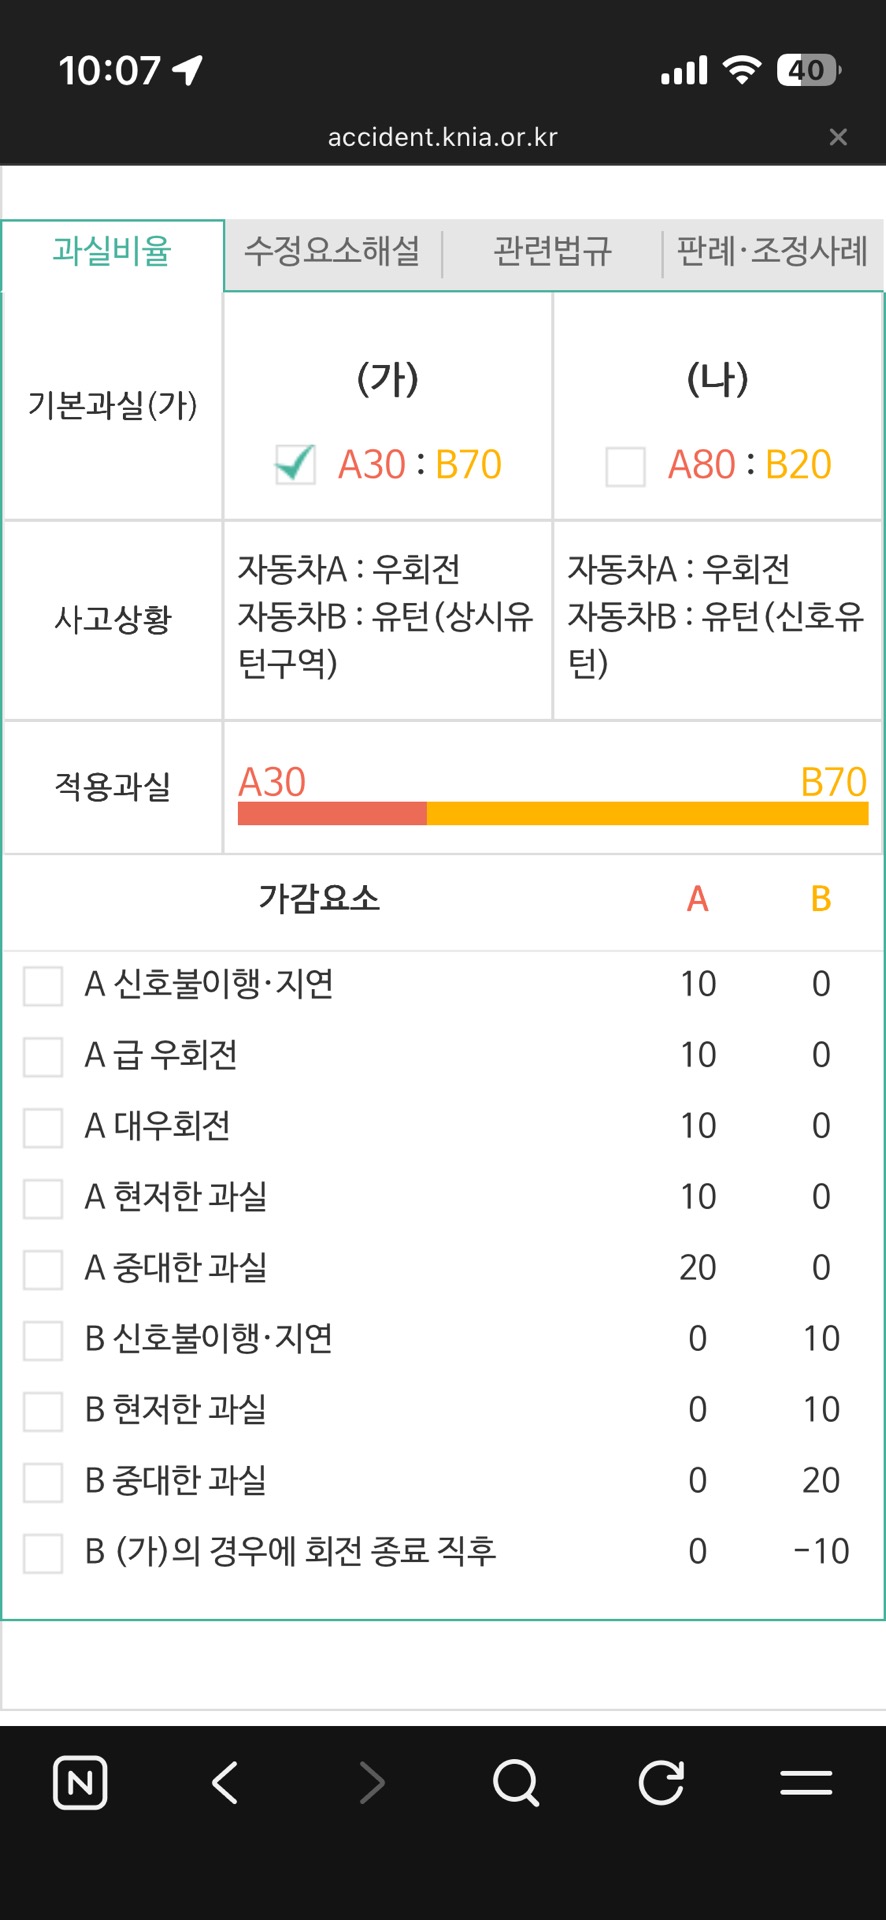Select the 과실비율 tab
The width and height of the screenshot is (886, 1920).
[x=112, y=251]
